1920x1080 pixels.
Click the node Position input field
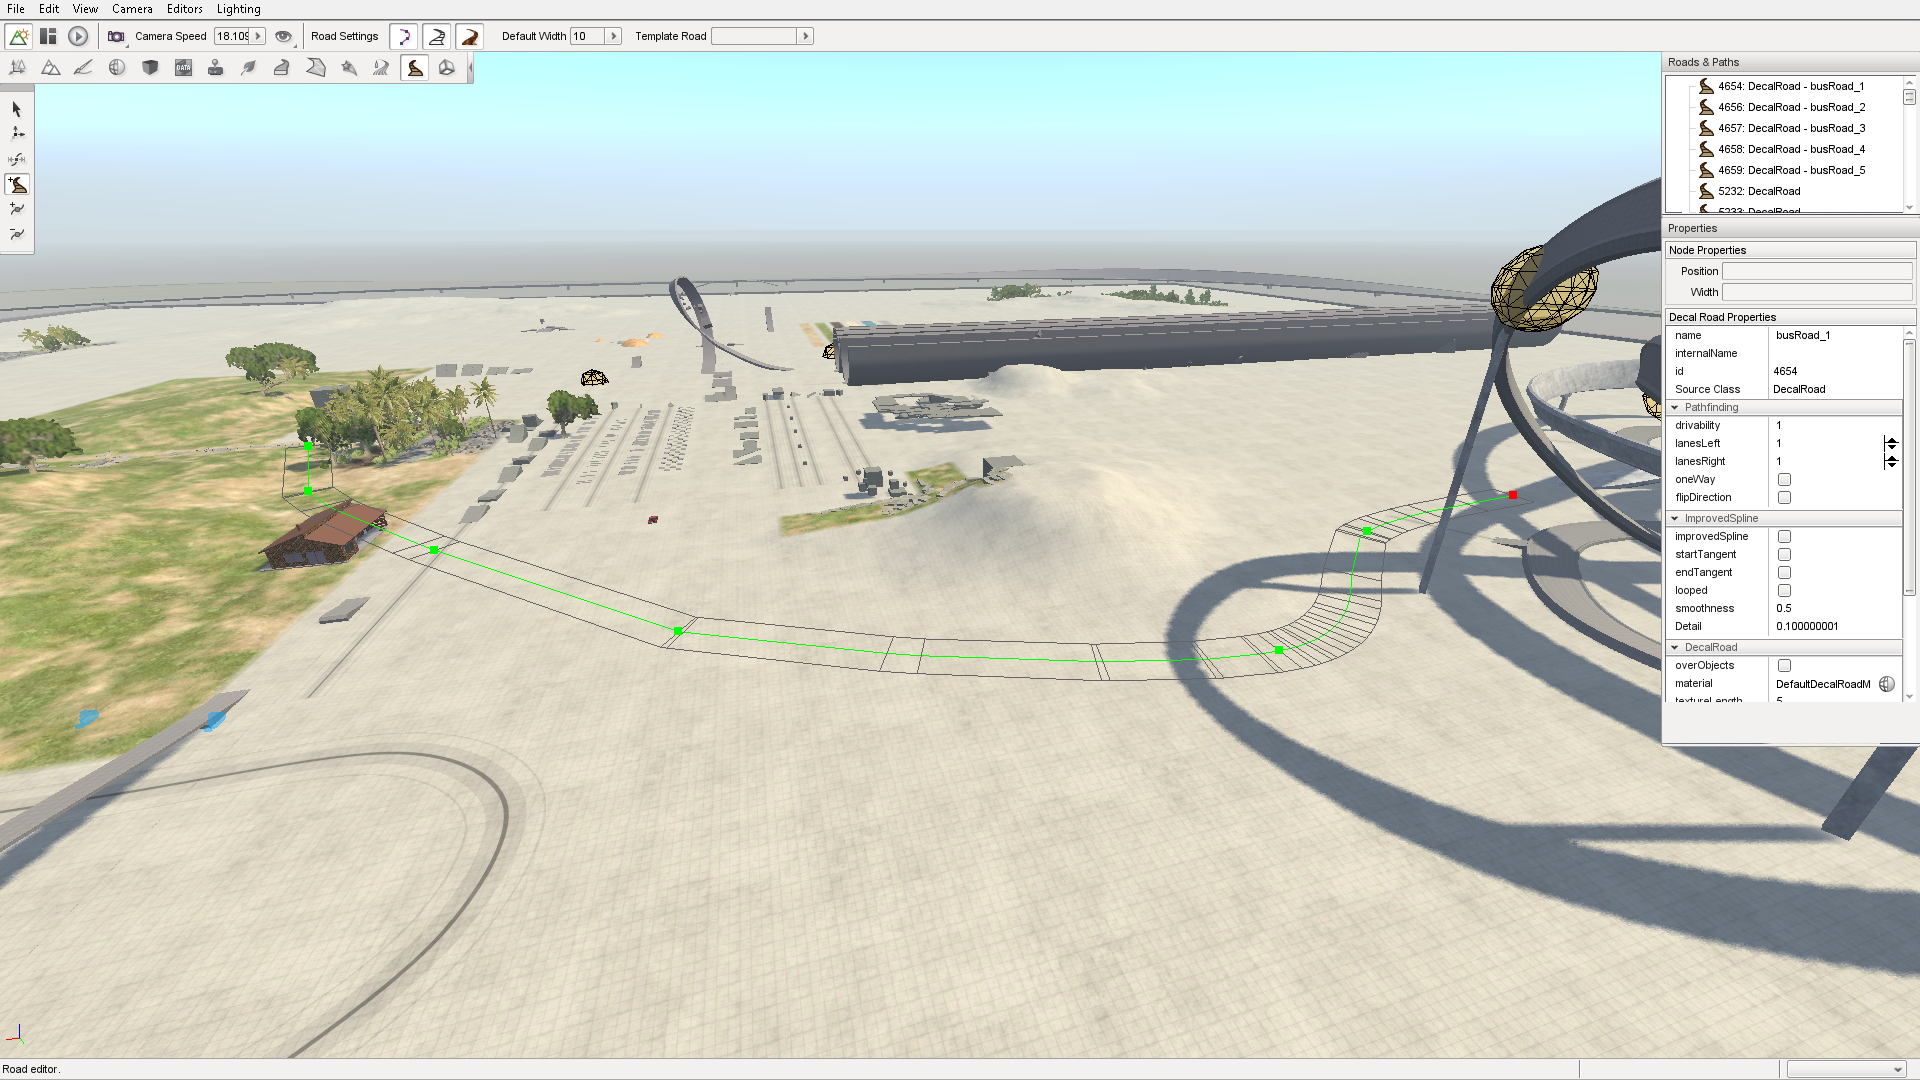click(x=1817, y=272)
